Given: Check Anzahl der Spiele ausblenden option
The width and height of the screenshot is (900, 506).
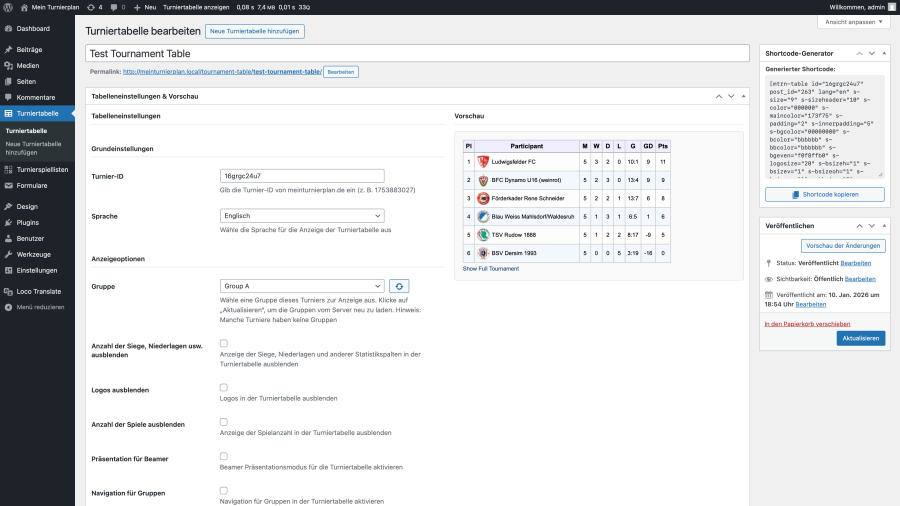Looking at the screenshot, I should pyautogui.click(x=224, y=422).
